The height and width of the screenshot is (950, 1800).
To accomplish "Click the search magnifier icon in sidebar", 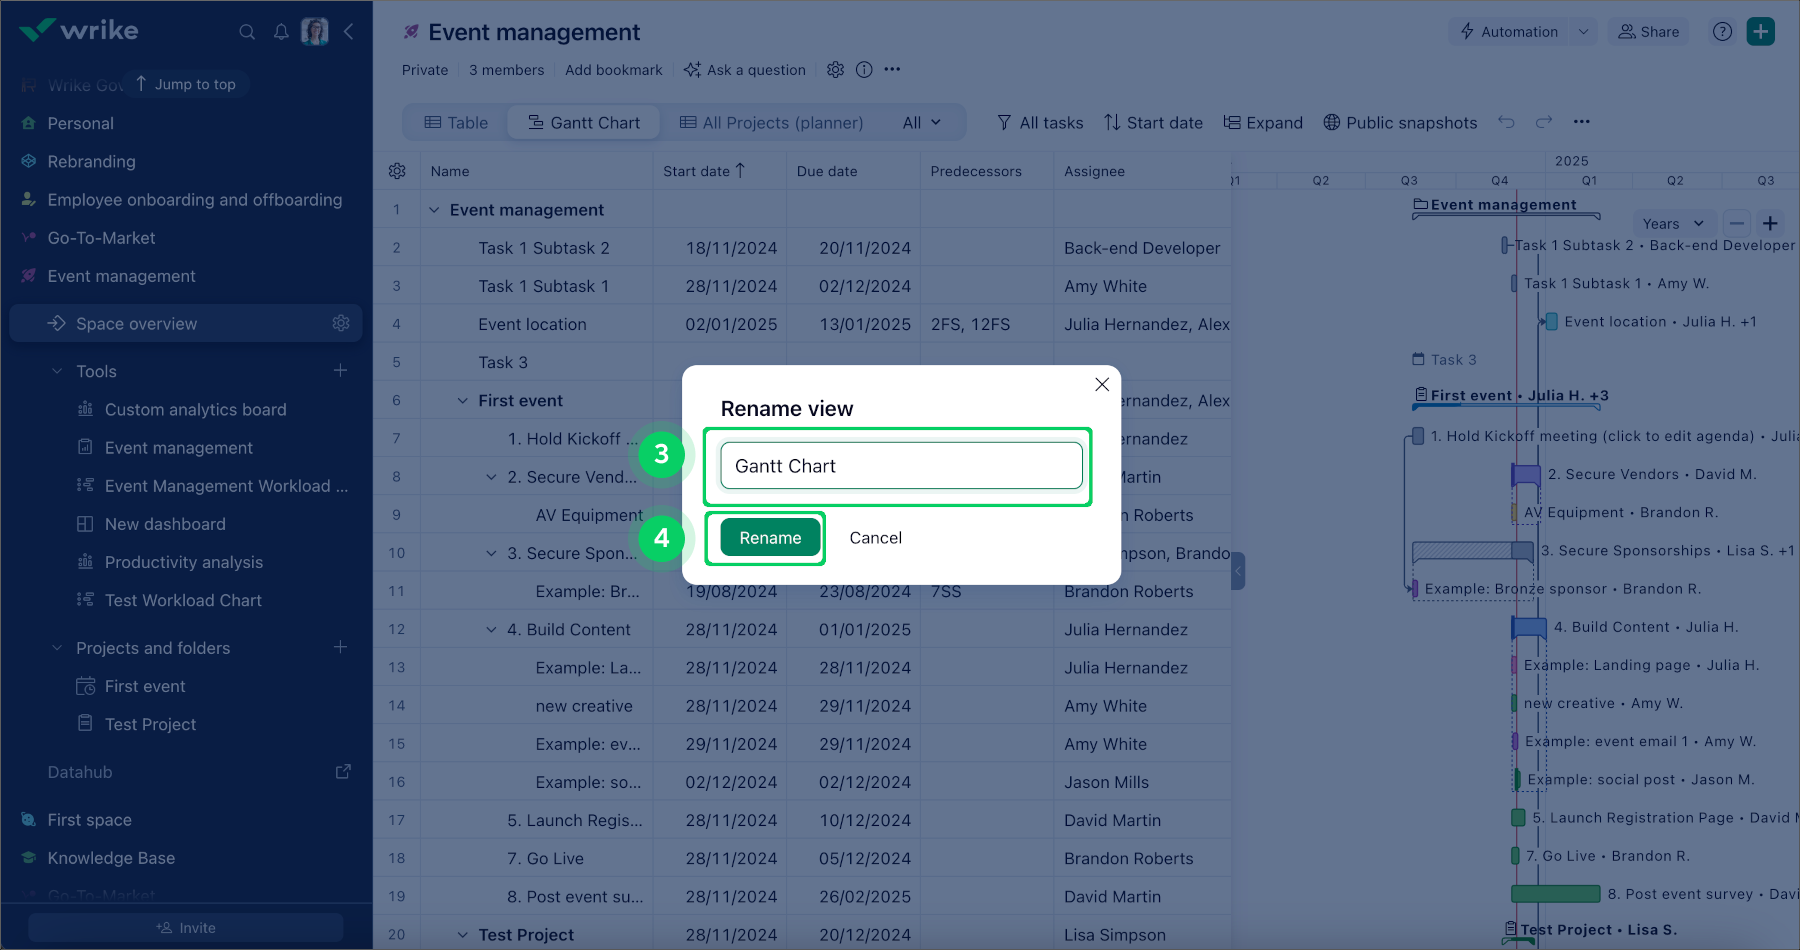I will pos(247,32).
